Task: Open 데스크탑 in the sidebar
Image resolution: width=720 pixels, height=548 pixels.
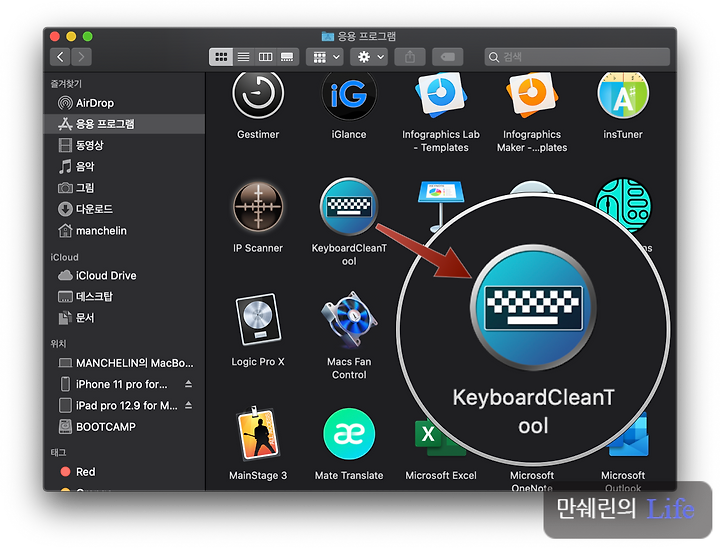Action: [124, 296]
